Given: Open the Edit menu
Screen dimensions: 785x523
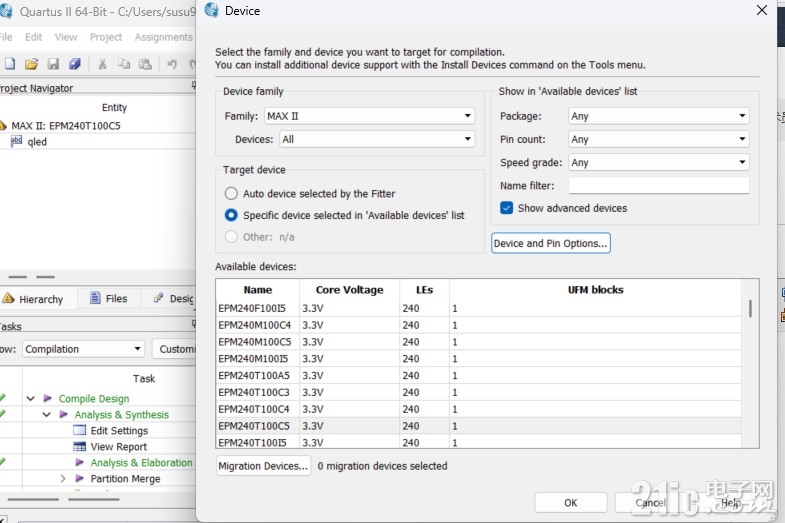Looking at the screenshot, I should click(34, 37).
